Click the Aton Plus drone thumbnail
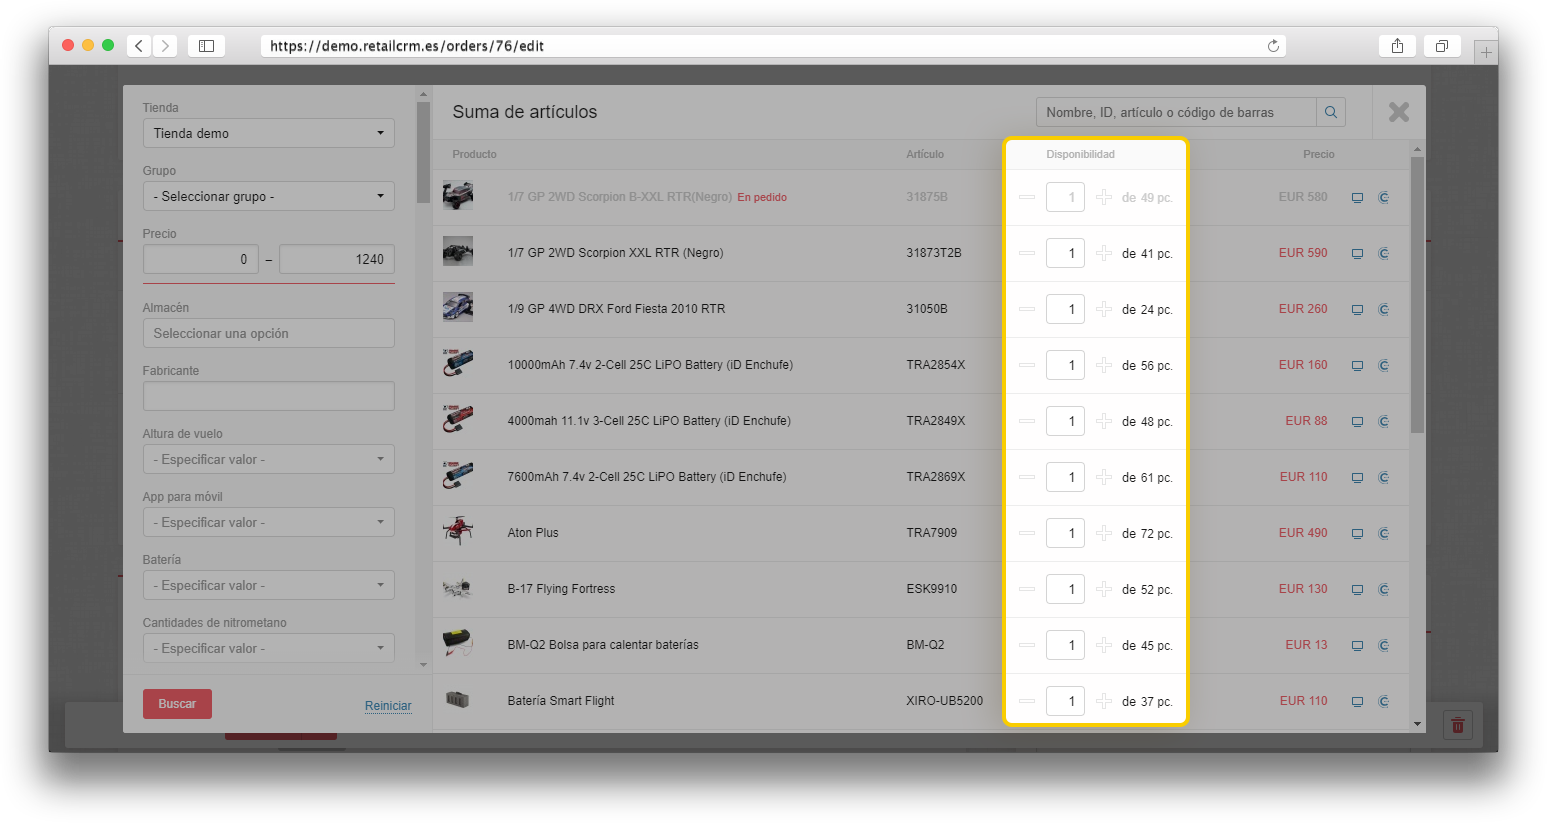The image size is (1547, 823). pos(458,531)
